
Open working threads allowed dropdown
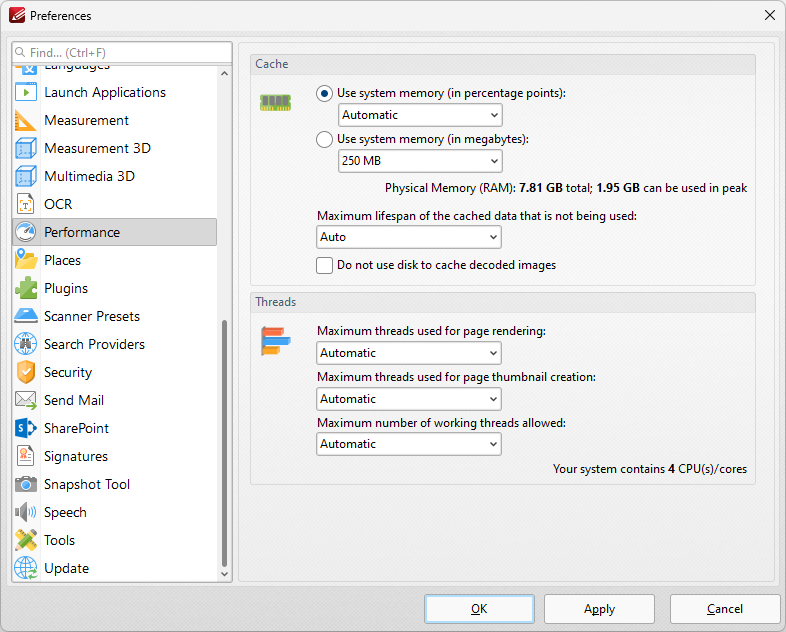(409, 444)
